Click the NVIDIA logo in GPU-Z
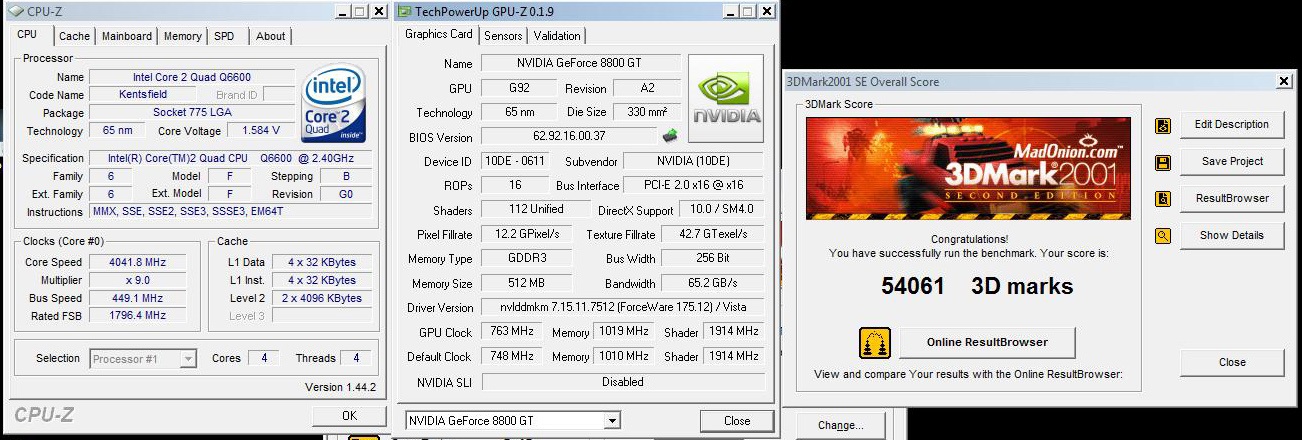This screenshot has width=1302, height=440. 727,98
